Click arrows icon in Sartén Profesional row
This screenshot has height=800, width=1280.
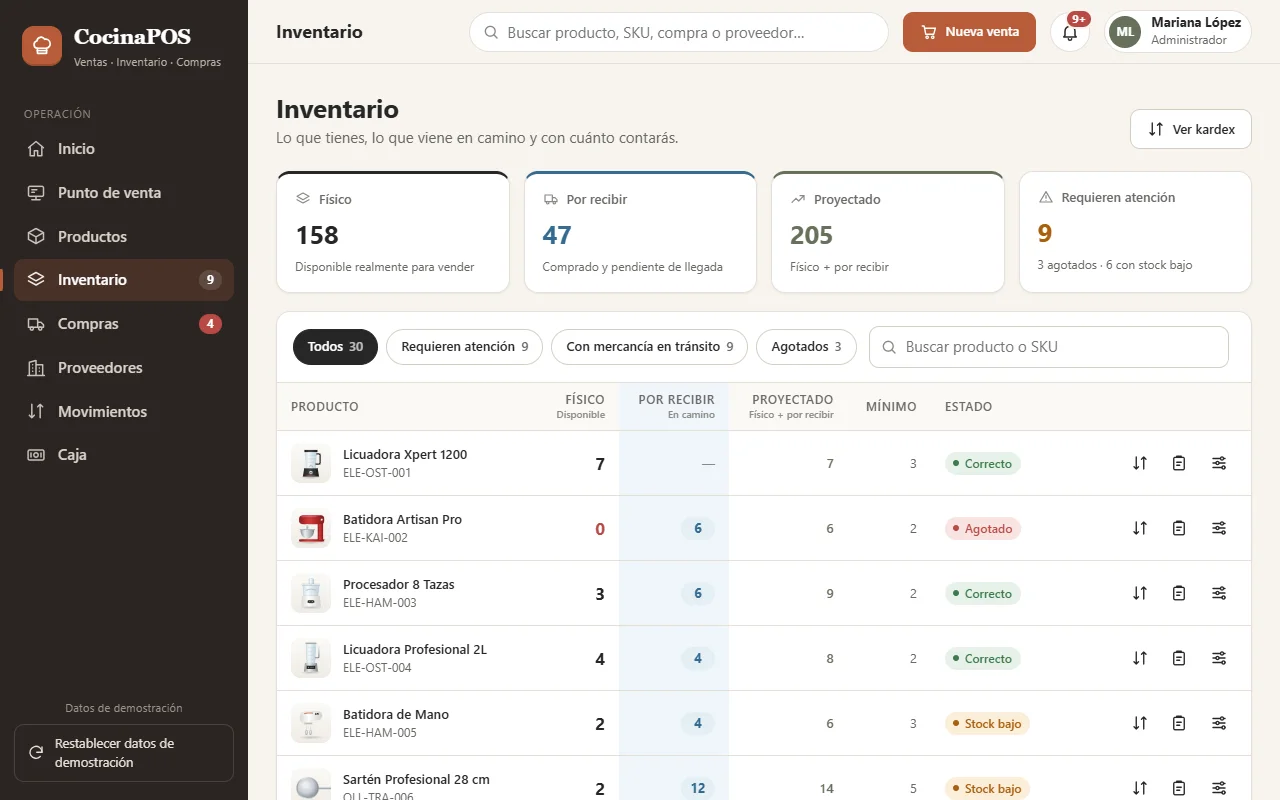click(x=1140, y=788)
